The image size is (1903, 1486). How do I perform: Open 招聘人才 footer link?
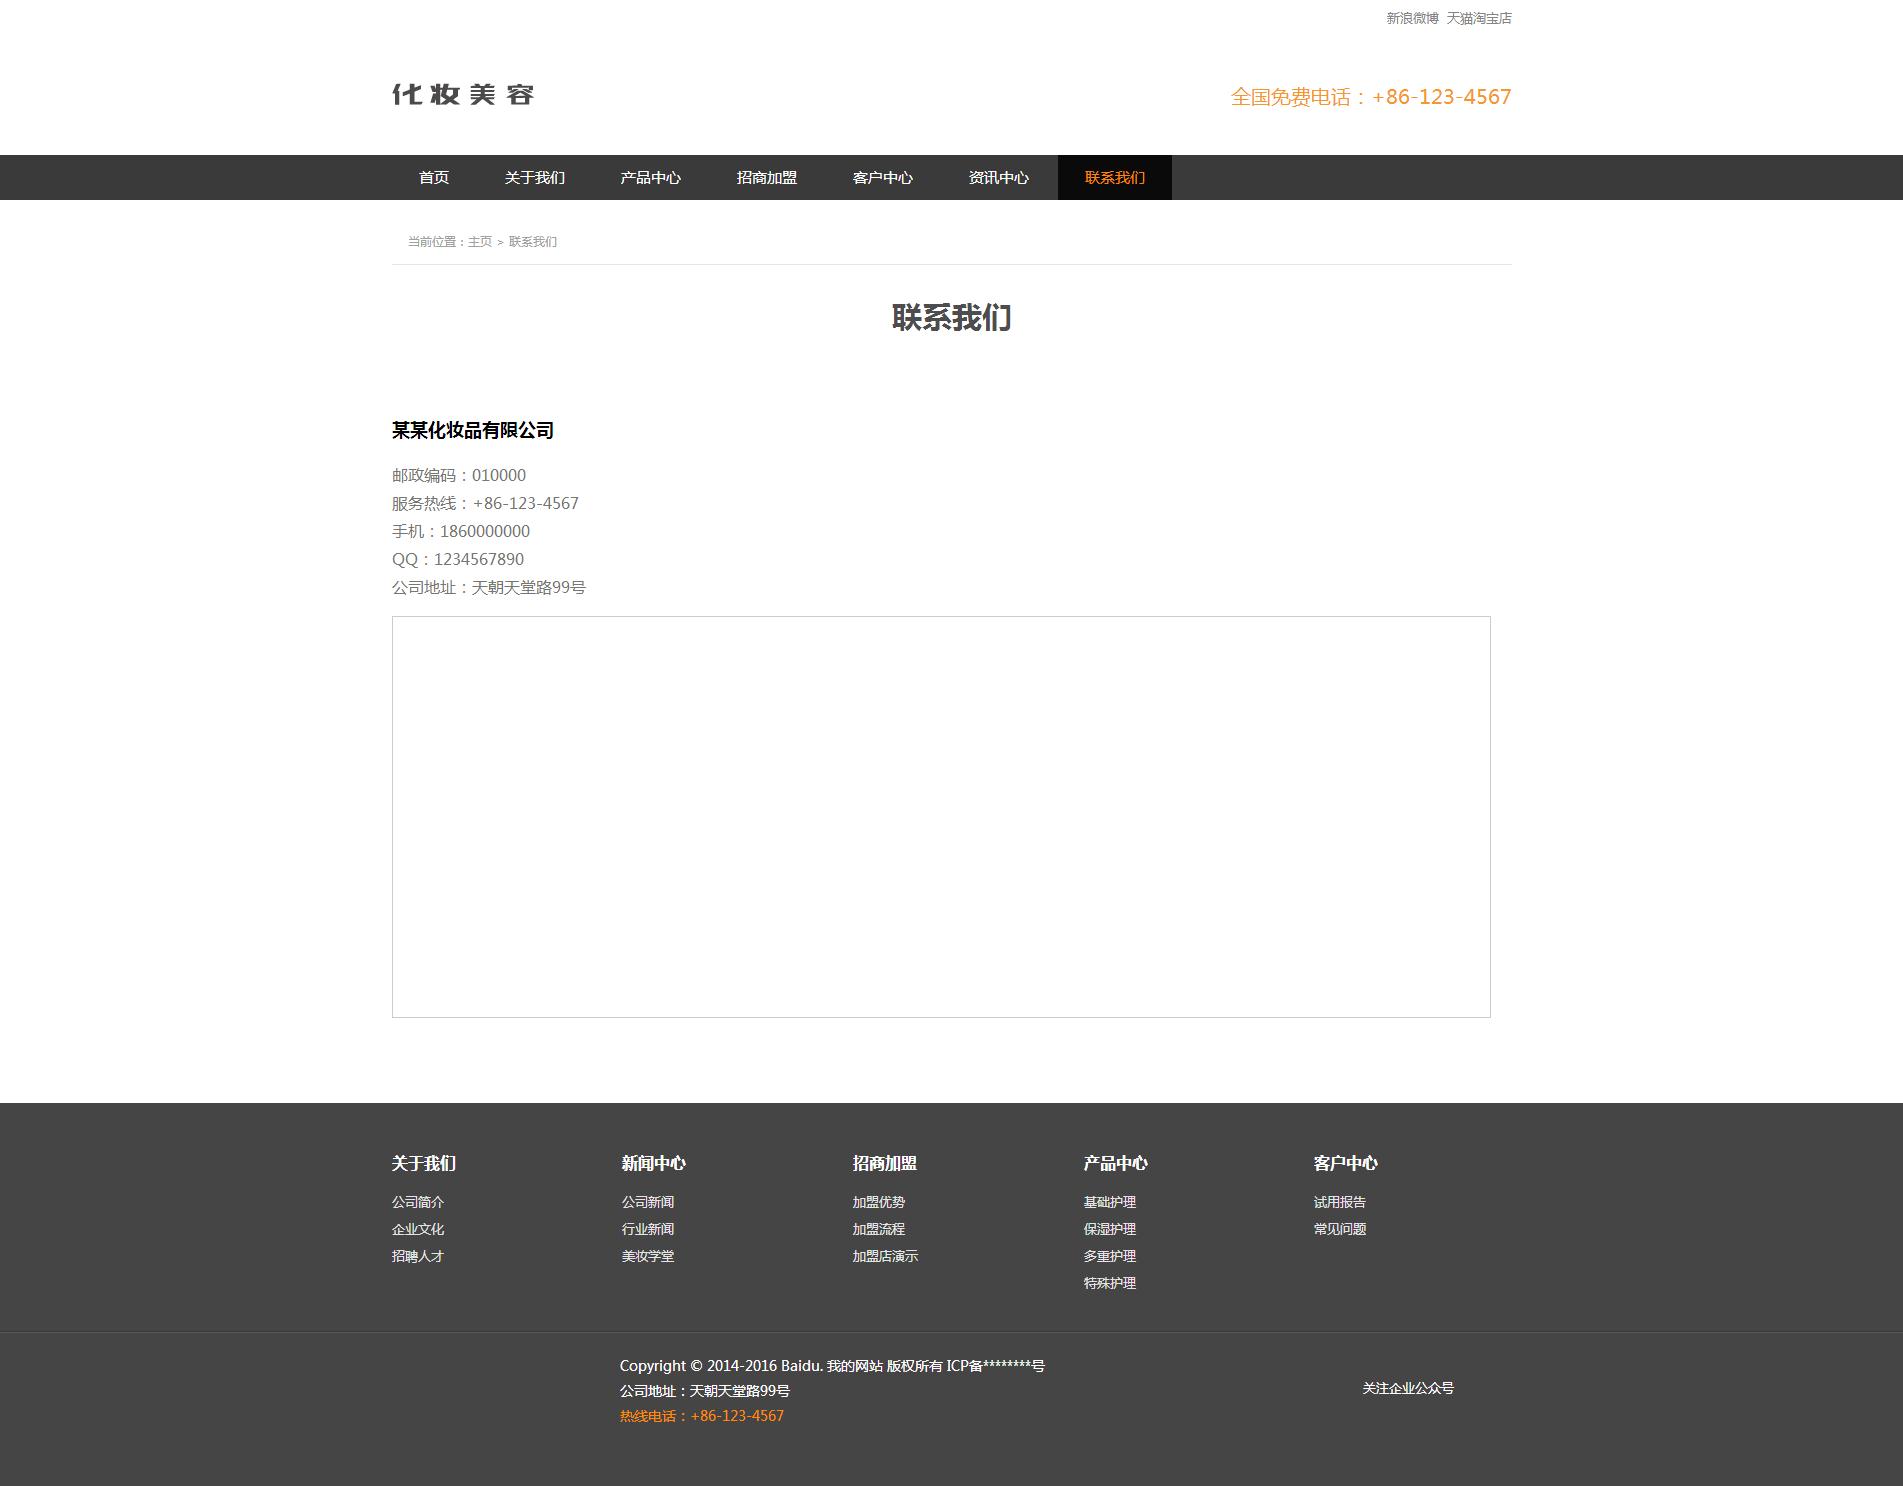[418, 1256]
